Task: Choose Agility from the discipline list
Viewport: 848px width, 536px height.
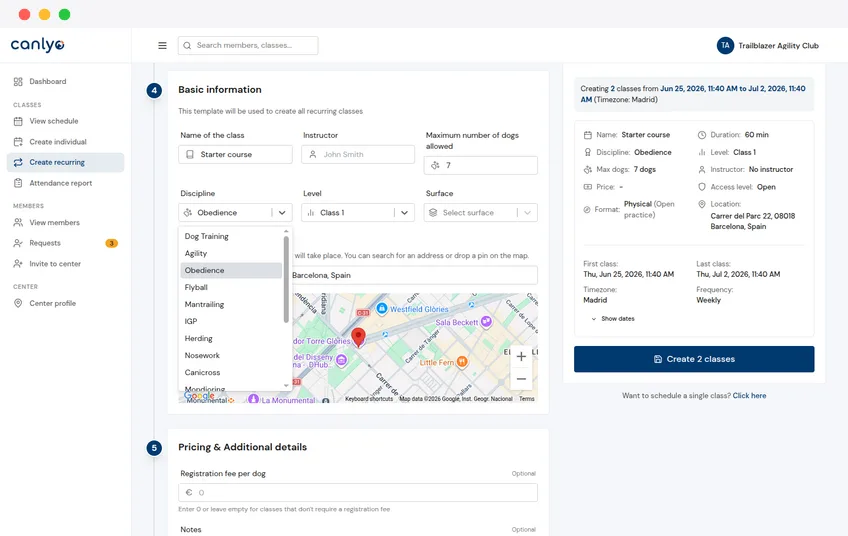Action: pos(231,254)
